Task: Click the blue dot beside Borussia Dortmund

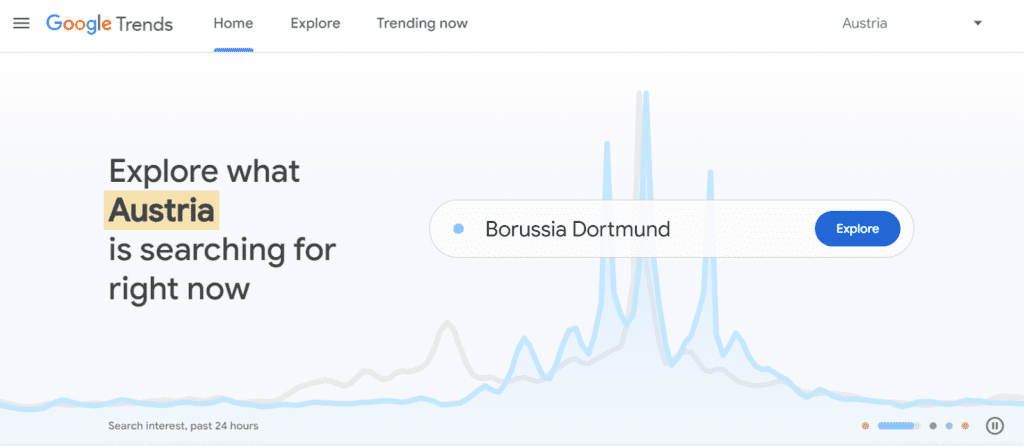Action: click(x=458, y=229)
